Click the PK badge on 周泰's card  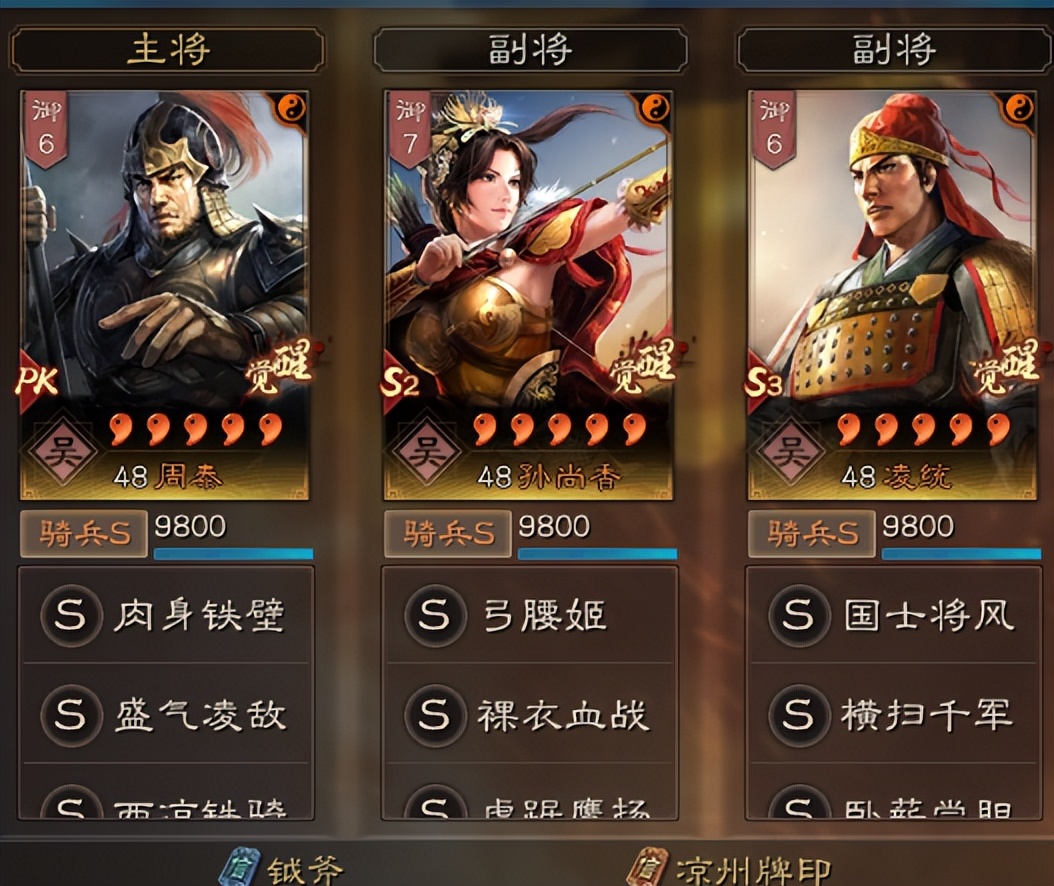pos(36,380)
